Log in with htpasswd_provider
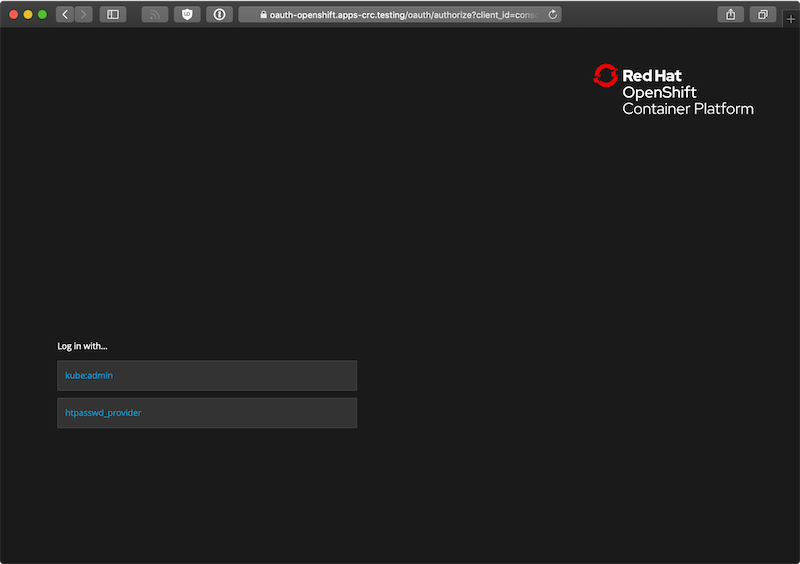 (207, 413)
